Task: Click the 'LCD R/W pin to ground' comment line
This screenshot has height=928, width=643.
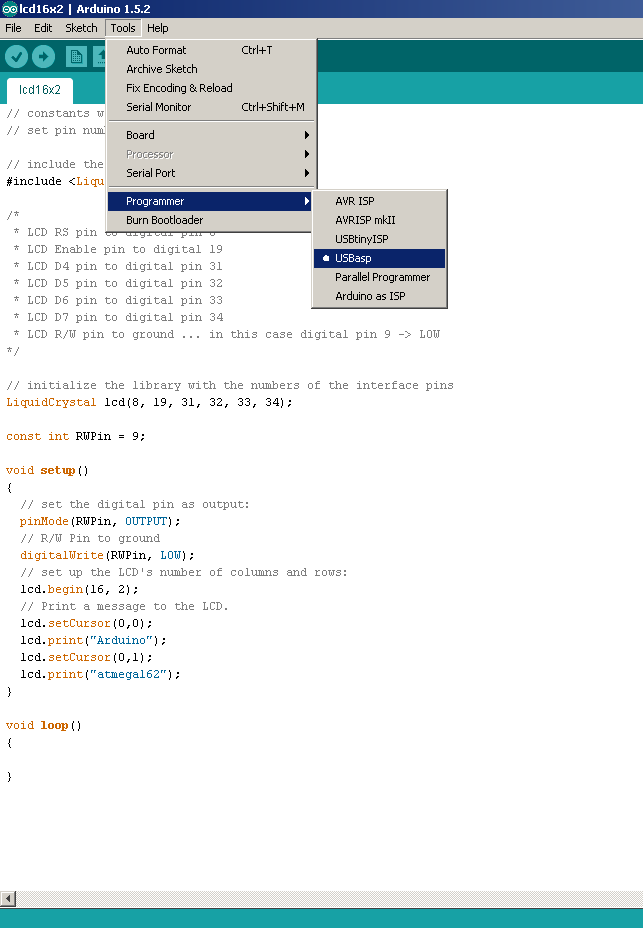Action: coord(226,334)
